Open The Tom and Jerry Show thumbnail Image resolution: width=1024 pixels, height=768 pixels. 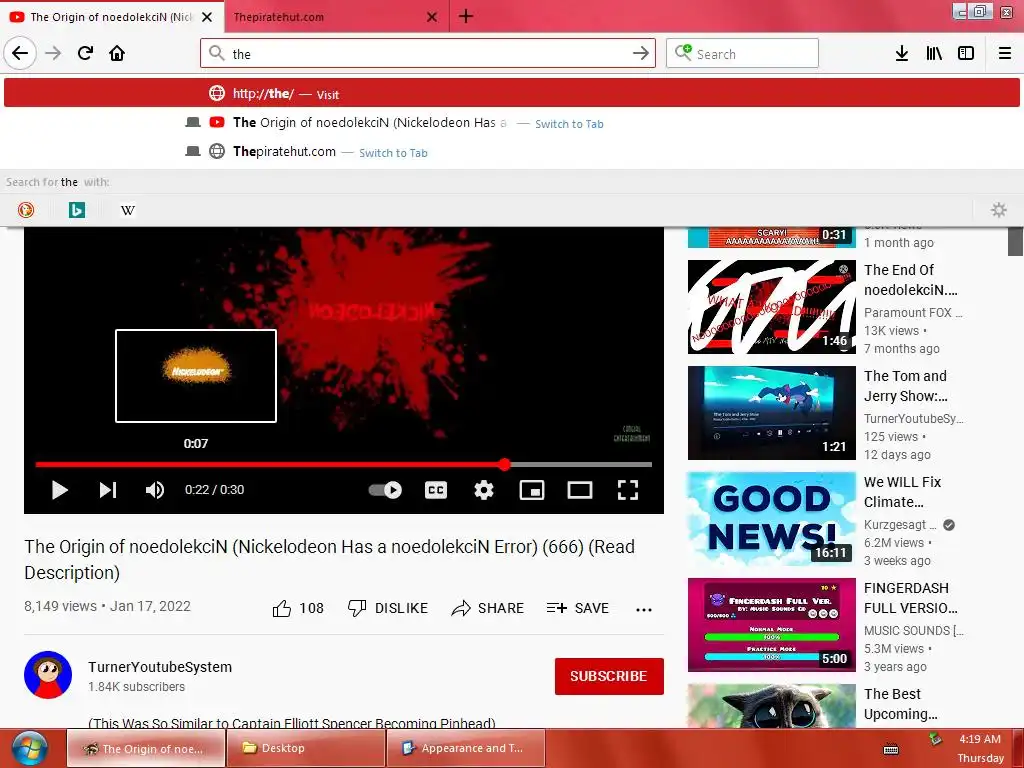(771, 413)
